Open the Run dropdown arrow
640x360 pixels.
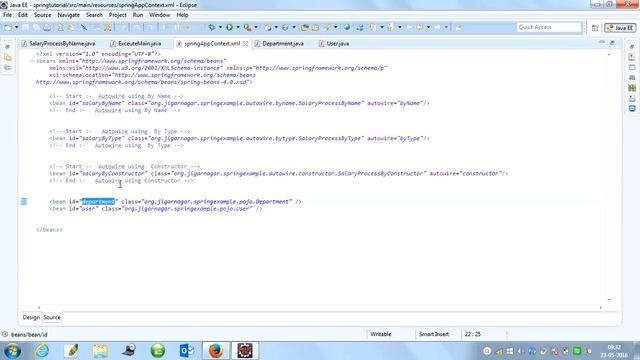tap(238, 27)
